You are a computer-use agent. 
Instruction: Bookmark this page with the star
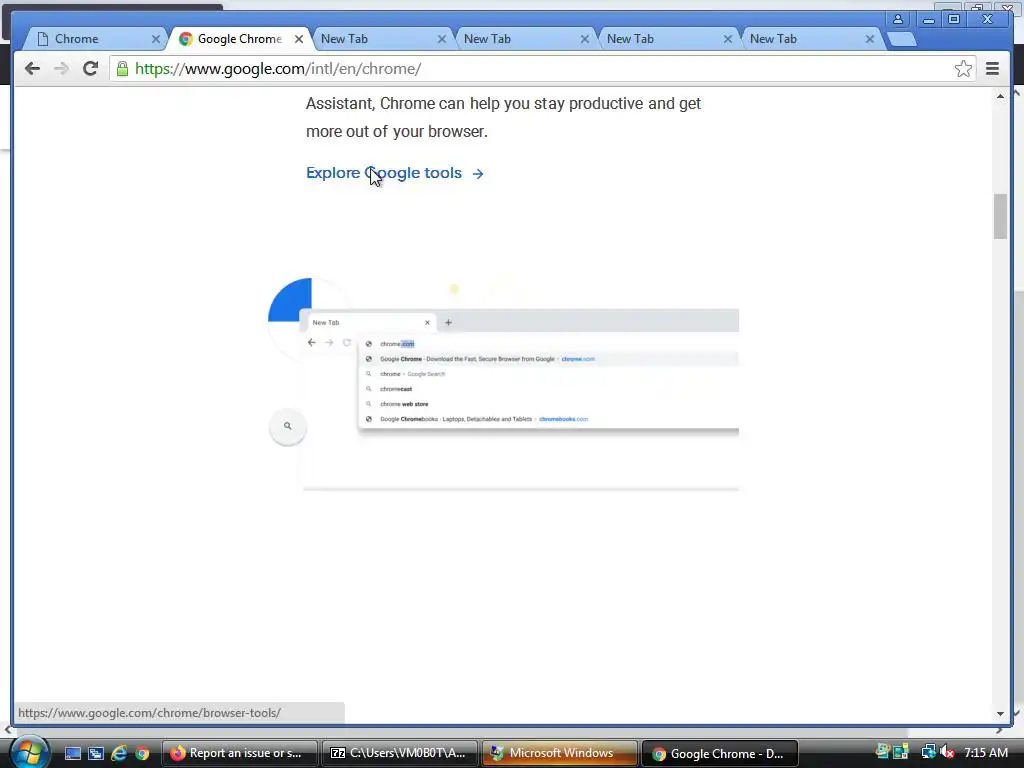click(963, 69)
